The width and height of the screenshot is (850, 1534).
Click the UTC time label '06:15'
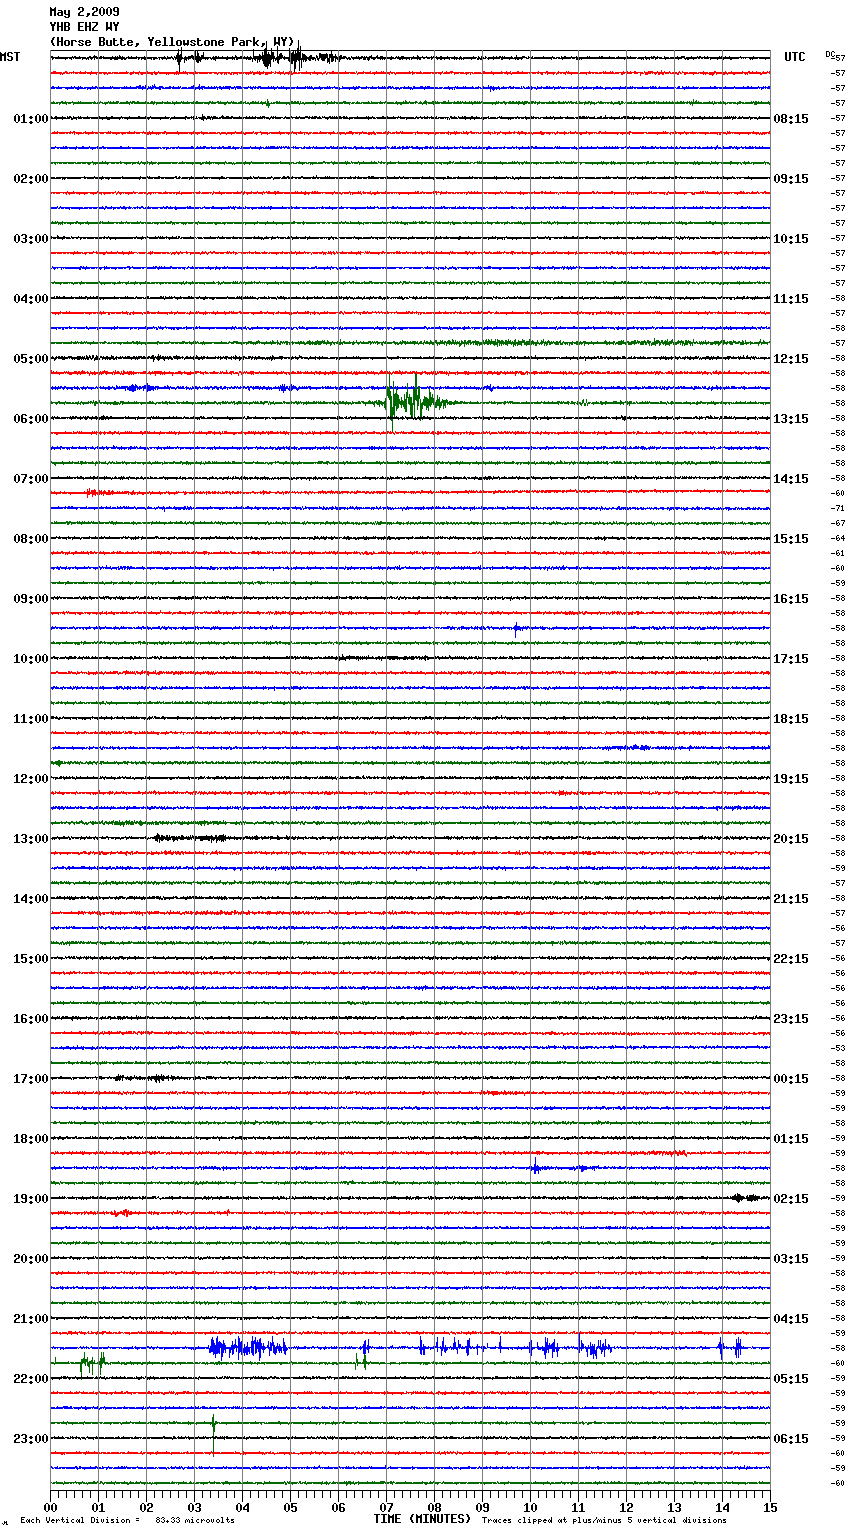point(791,1438)
